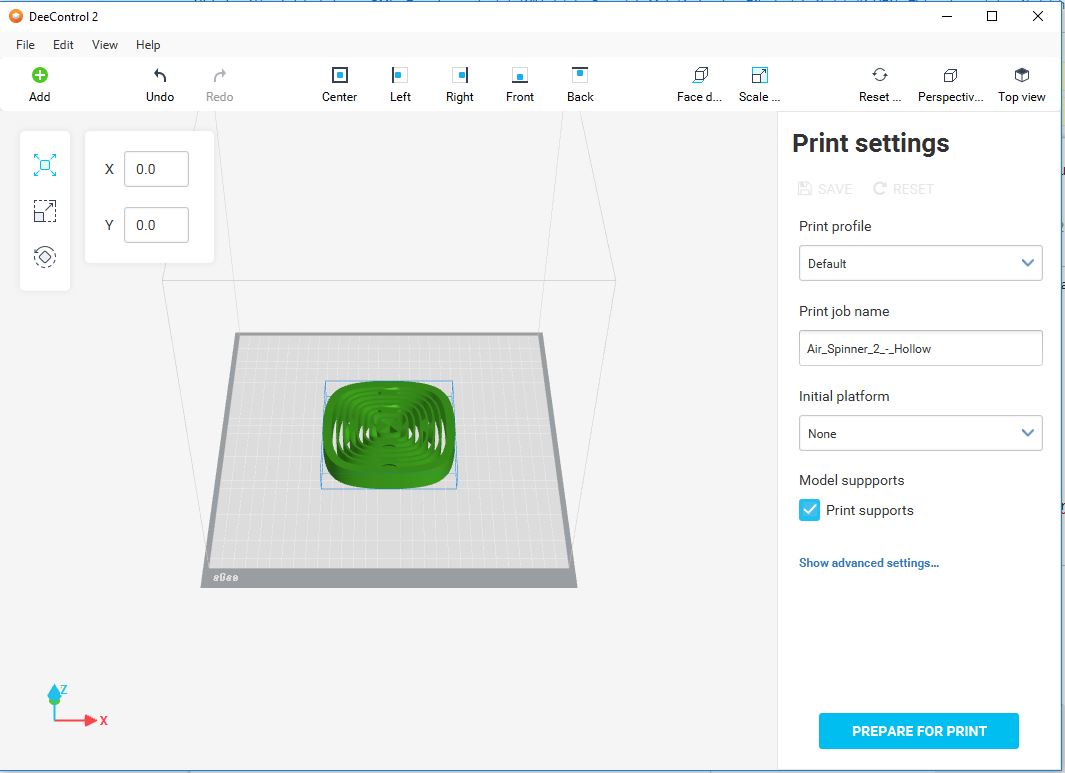The height and width of the screenshot is (773, 1065).
Task: Click the Print job name field
Action: point(920,348)
